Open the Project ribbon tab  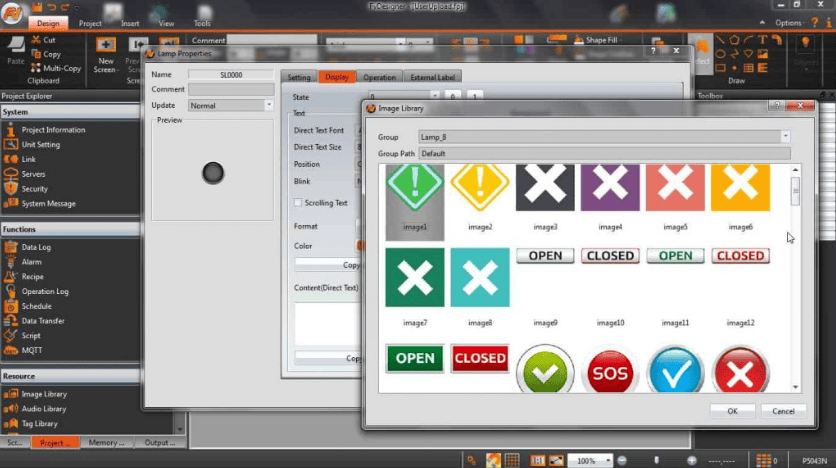pos(90,22)
